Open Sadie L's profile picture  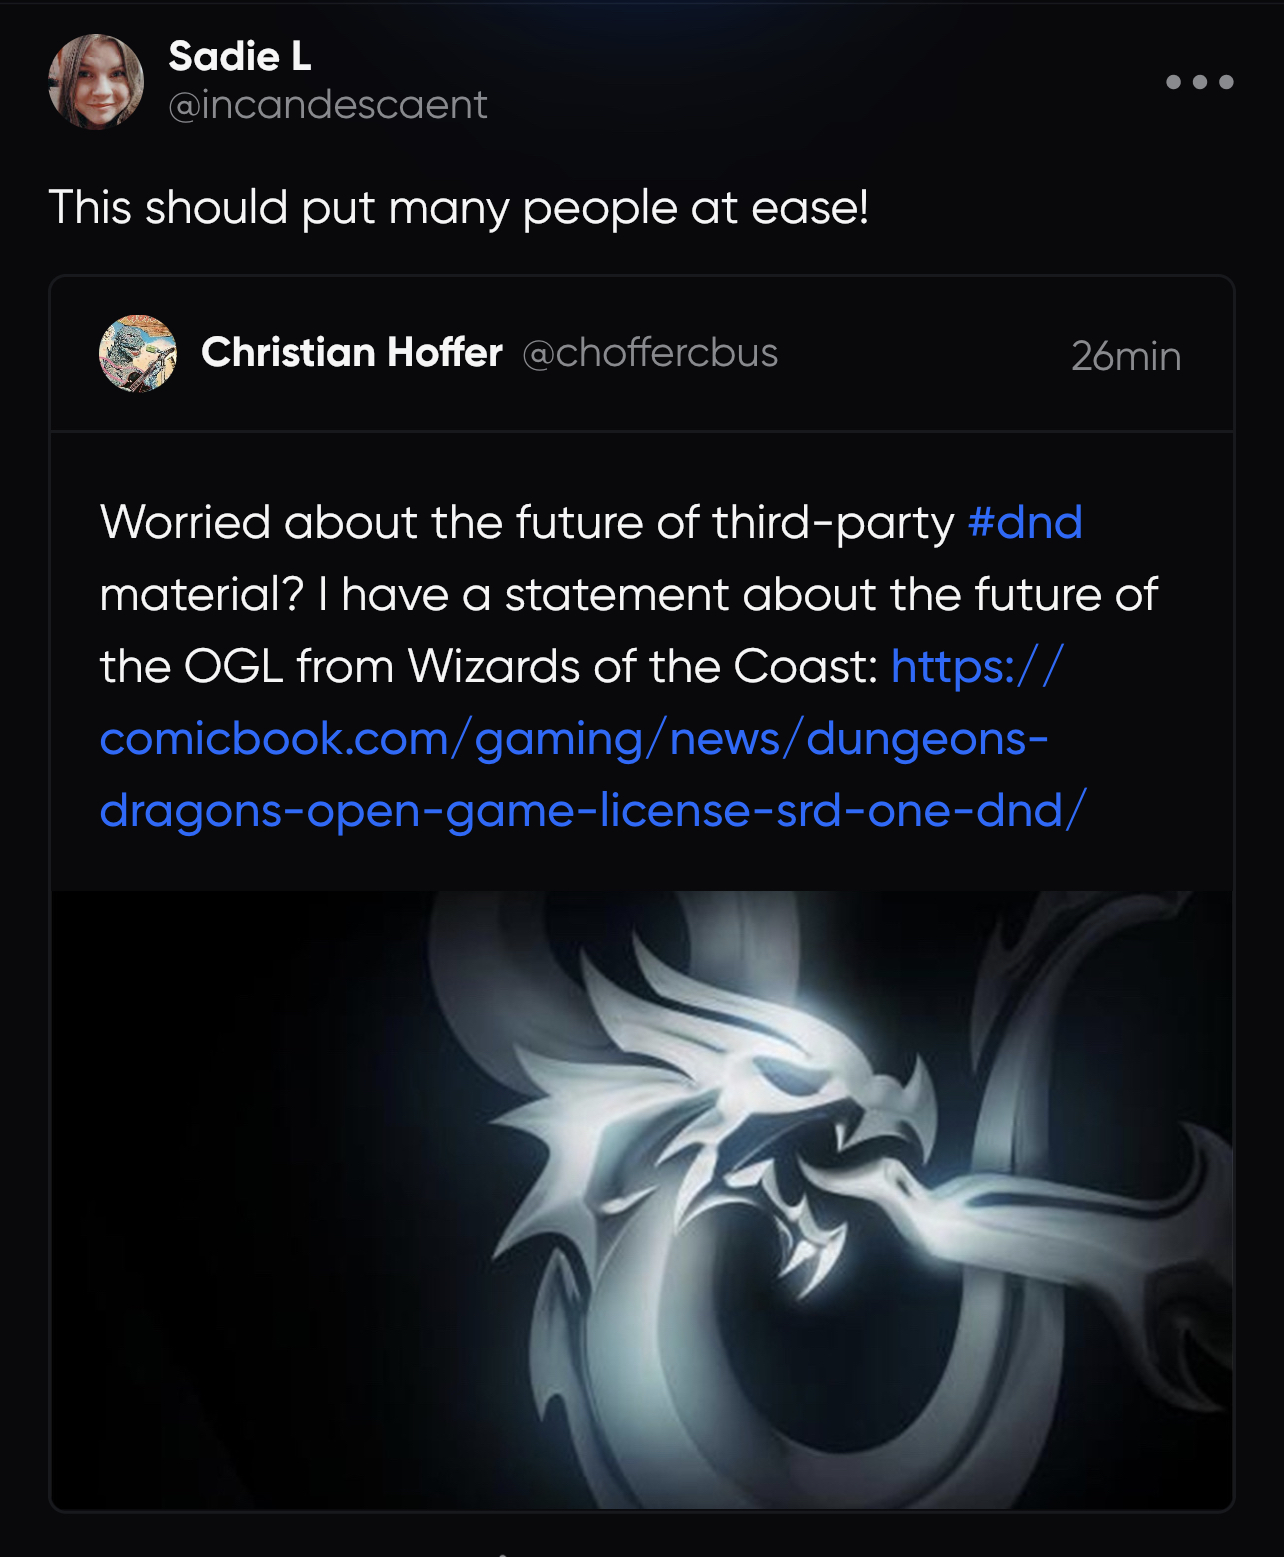coord(96,82)
